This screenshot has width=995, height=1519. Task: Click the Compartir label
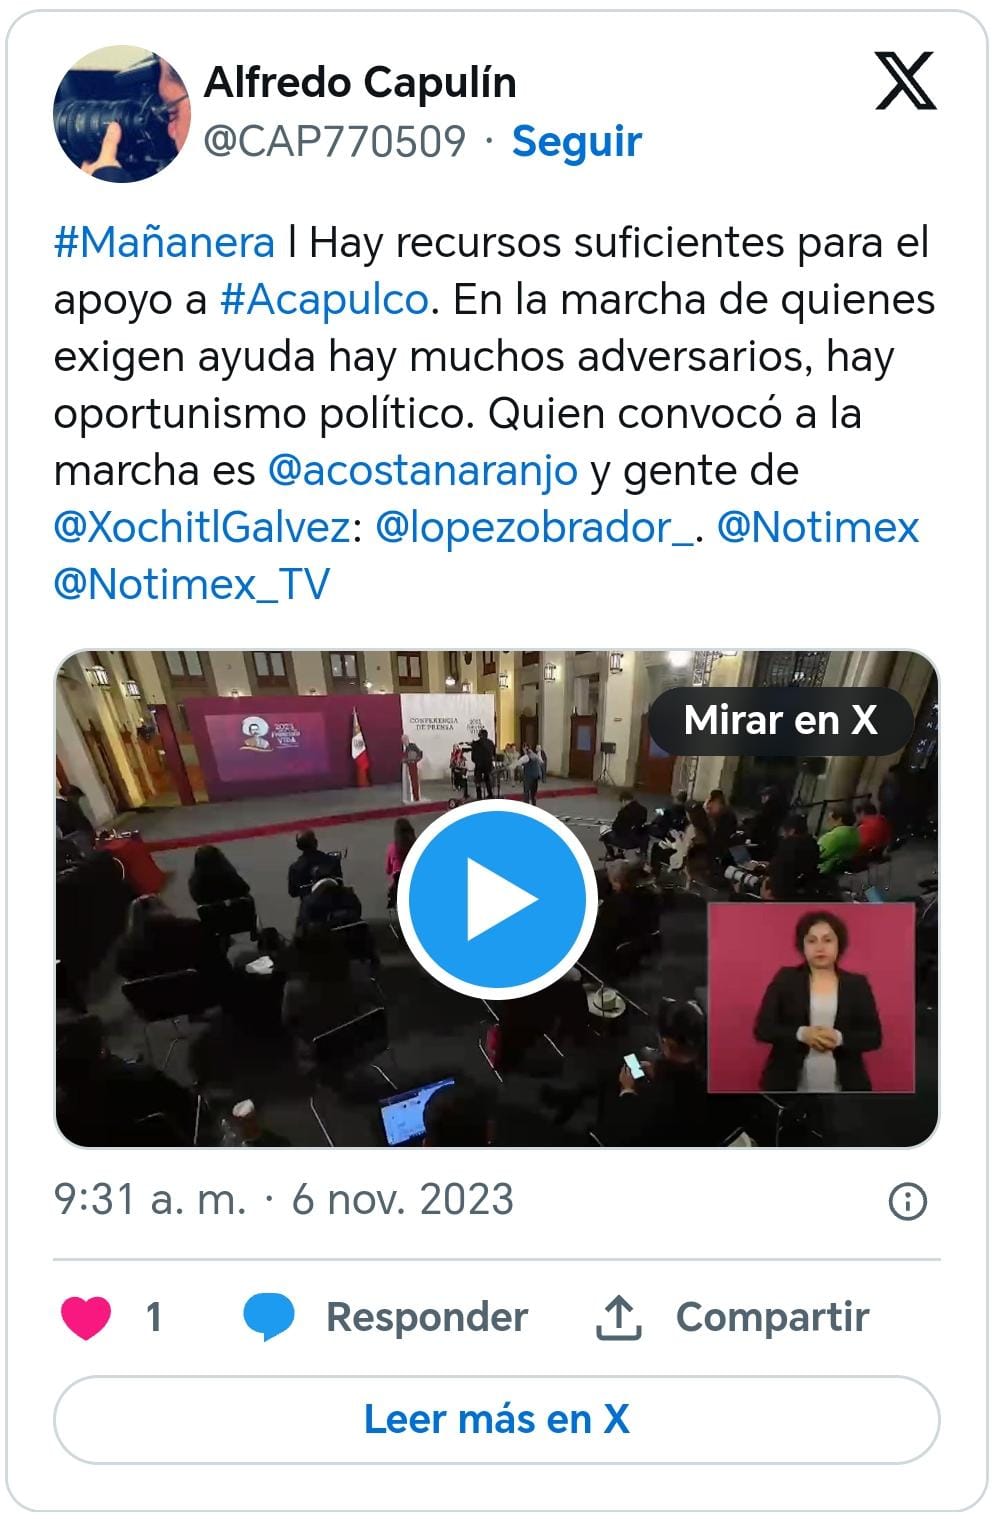(x=773, y=1317)
